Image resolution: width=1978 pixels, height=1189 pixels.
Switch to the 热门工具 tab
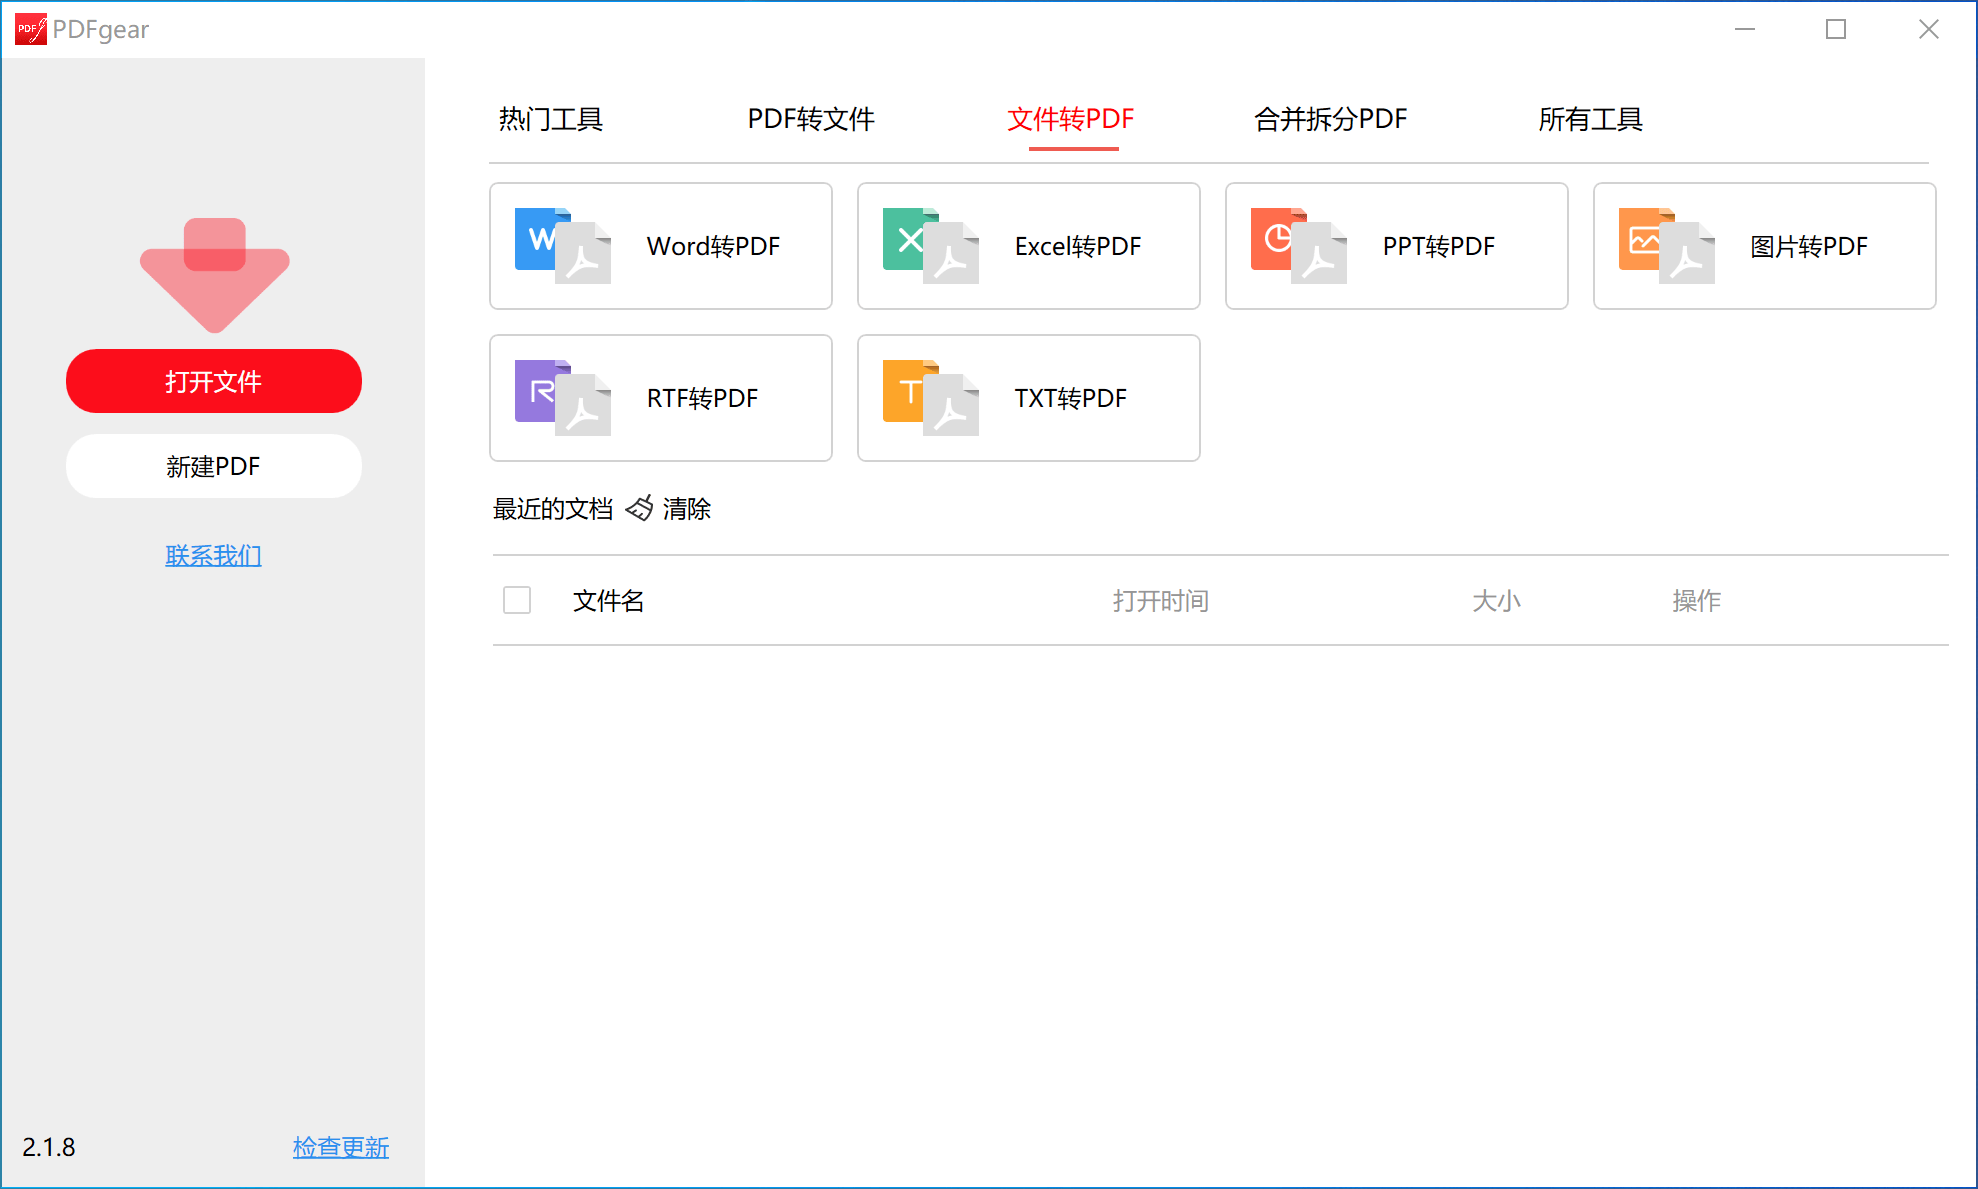(550, 119)
